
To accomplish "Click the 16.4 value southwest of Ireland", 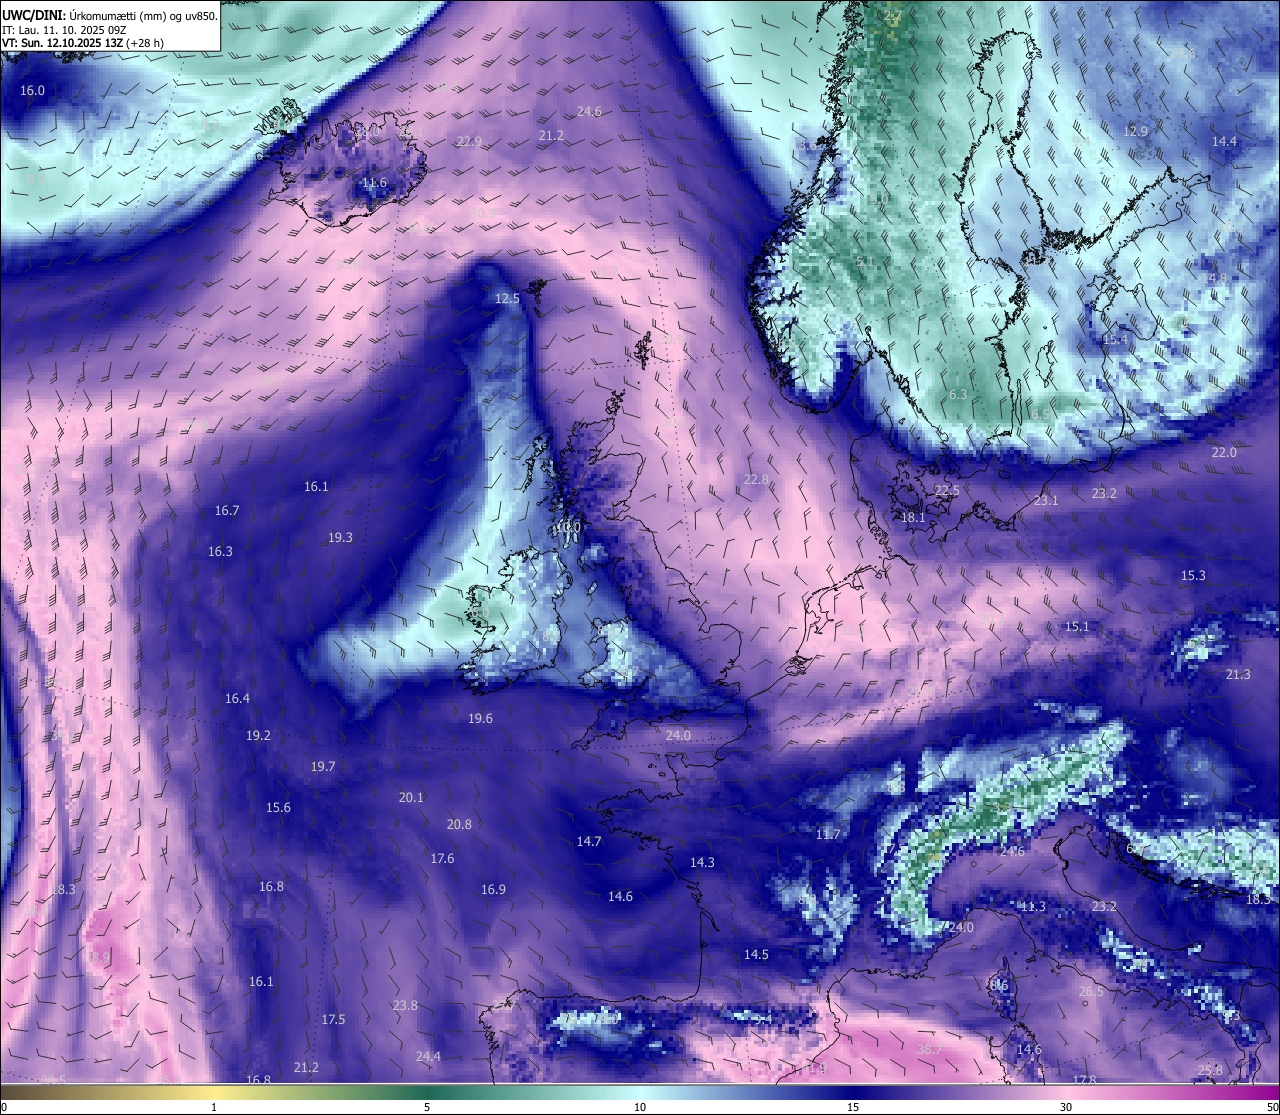I will pyautogui.click(x=237, y=699).
